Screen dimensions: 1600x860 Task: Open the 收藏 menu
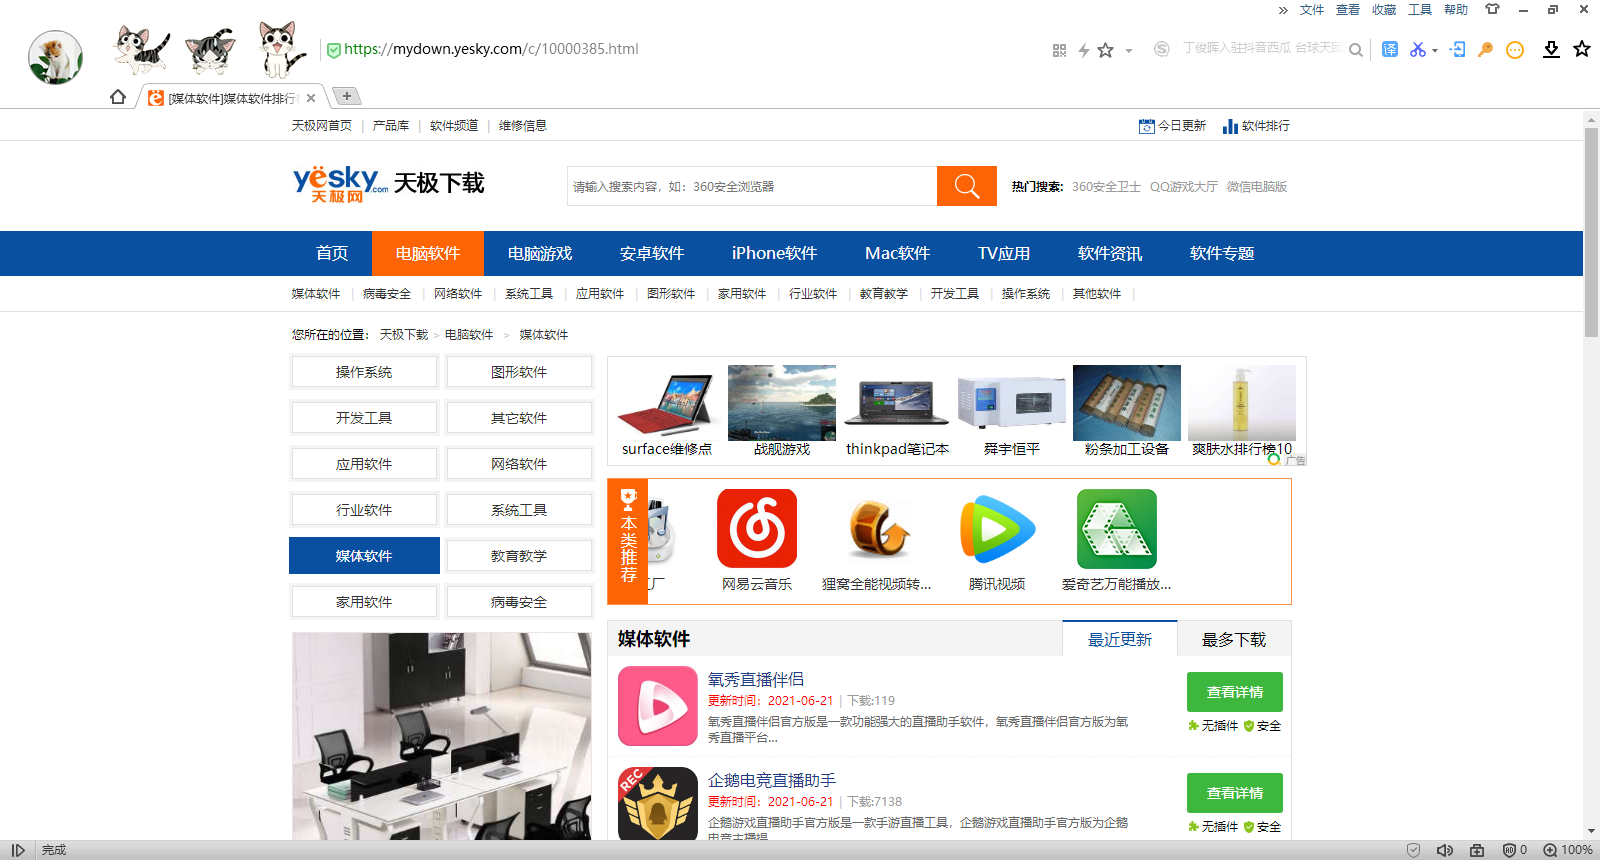1384,10
